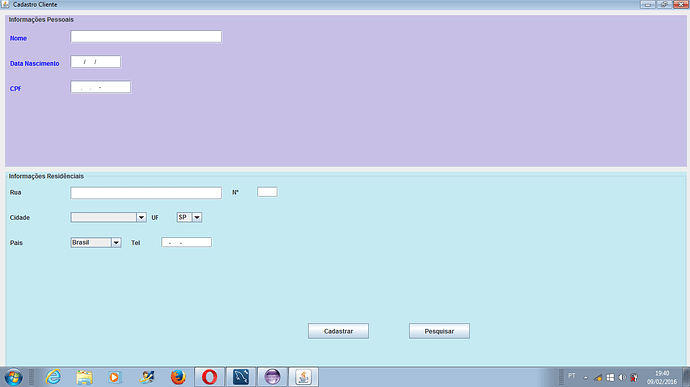Switch to MySQL Workbench taskbar icon
This screenshot has width=690, height=387.
[x=241, y=377]
